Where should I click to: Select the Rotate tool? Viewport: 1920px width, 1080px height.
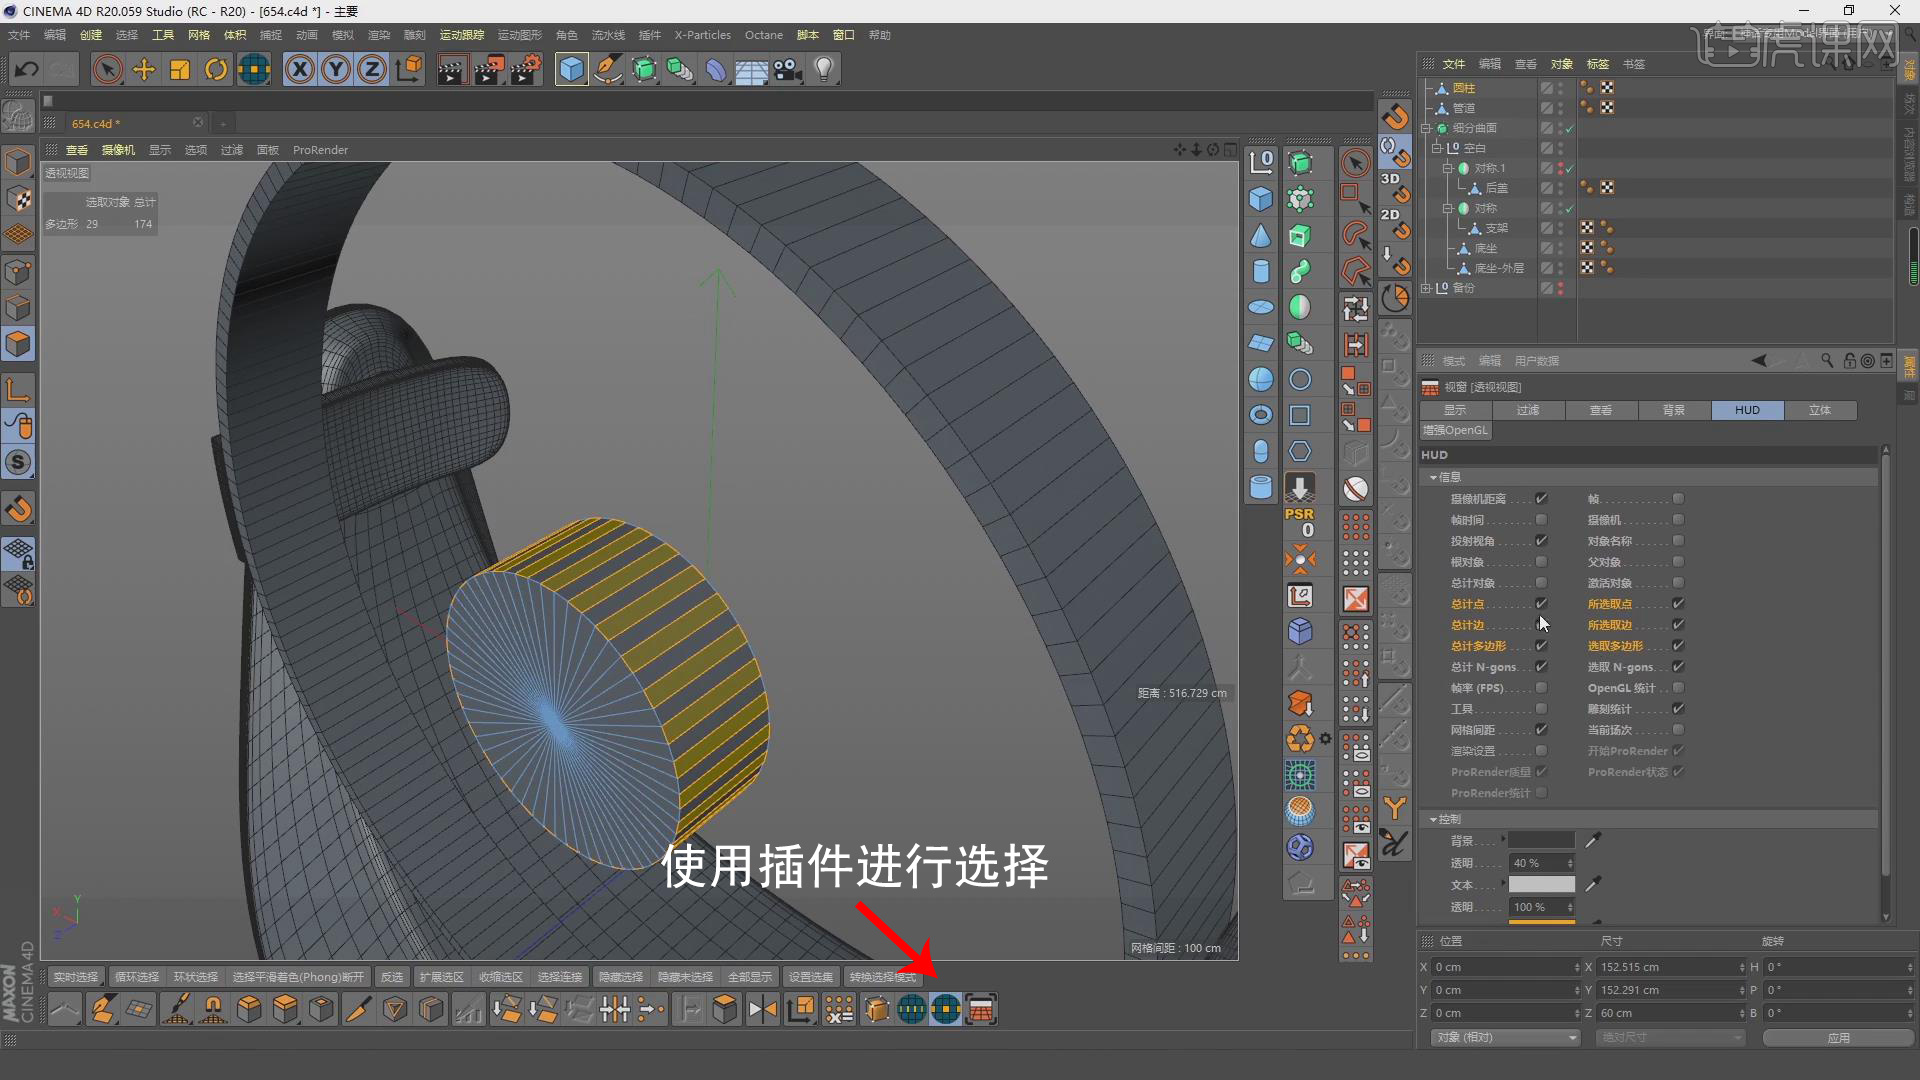coord(215,69)
